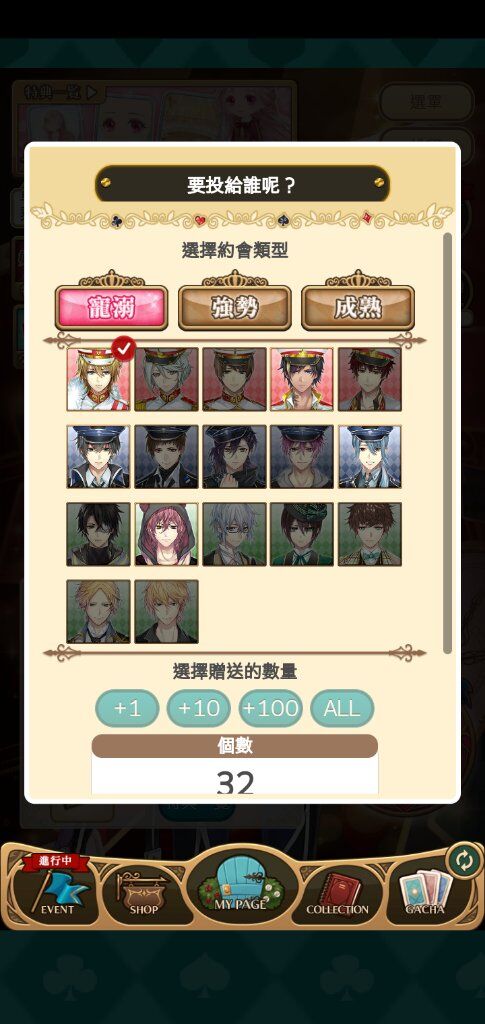Add one with the +1 button
Screen dimensions: 485x1024
click(127, 708)
